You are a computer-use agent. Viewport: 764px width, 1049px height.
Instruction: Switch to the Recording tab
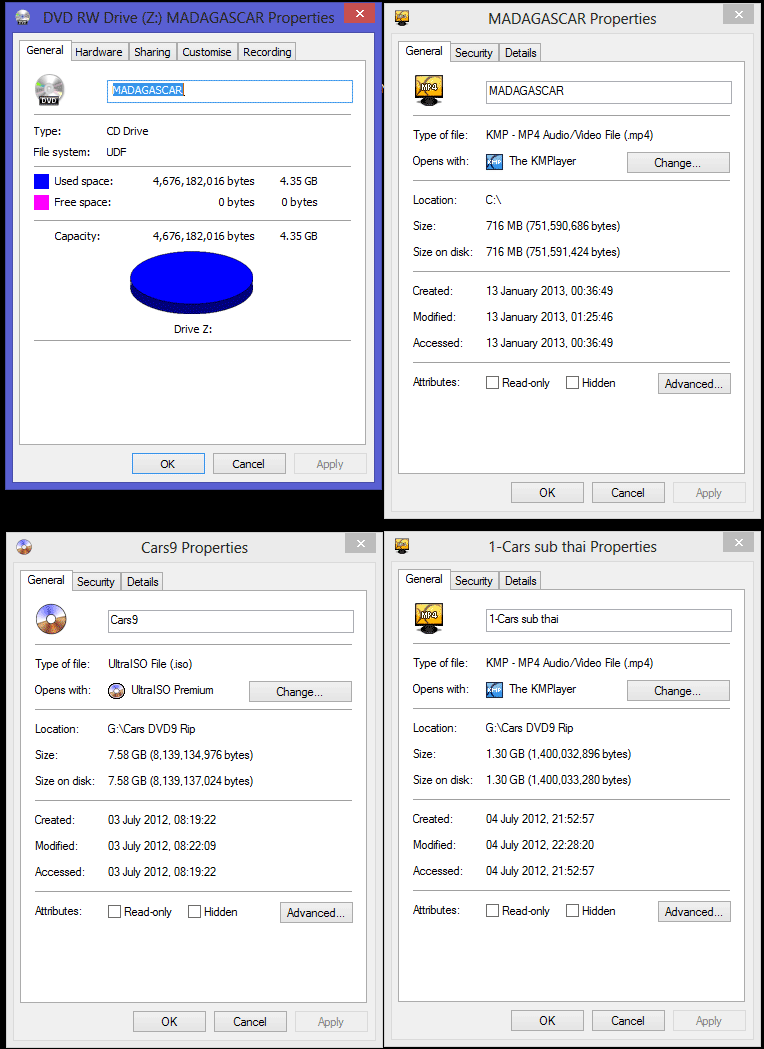267,52
